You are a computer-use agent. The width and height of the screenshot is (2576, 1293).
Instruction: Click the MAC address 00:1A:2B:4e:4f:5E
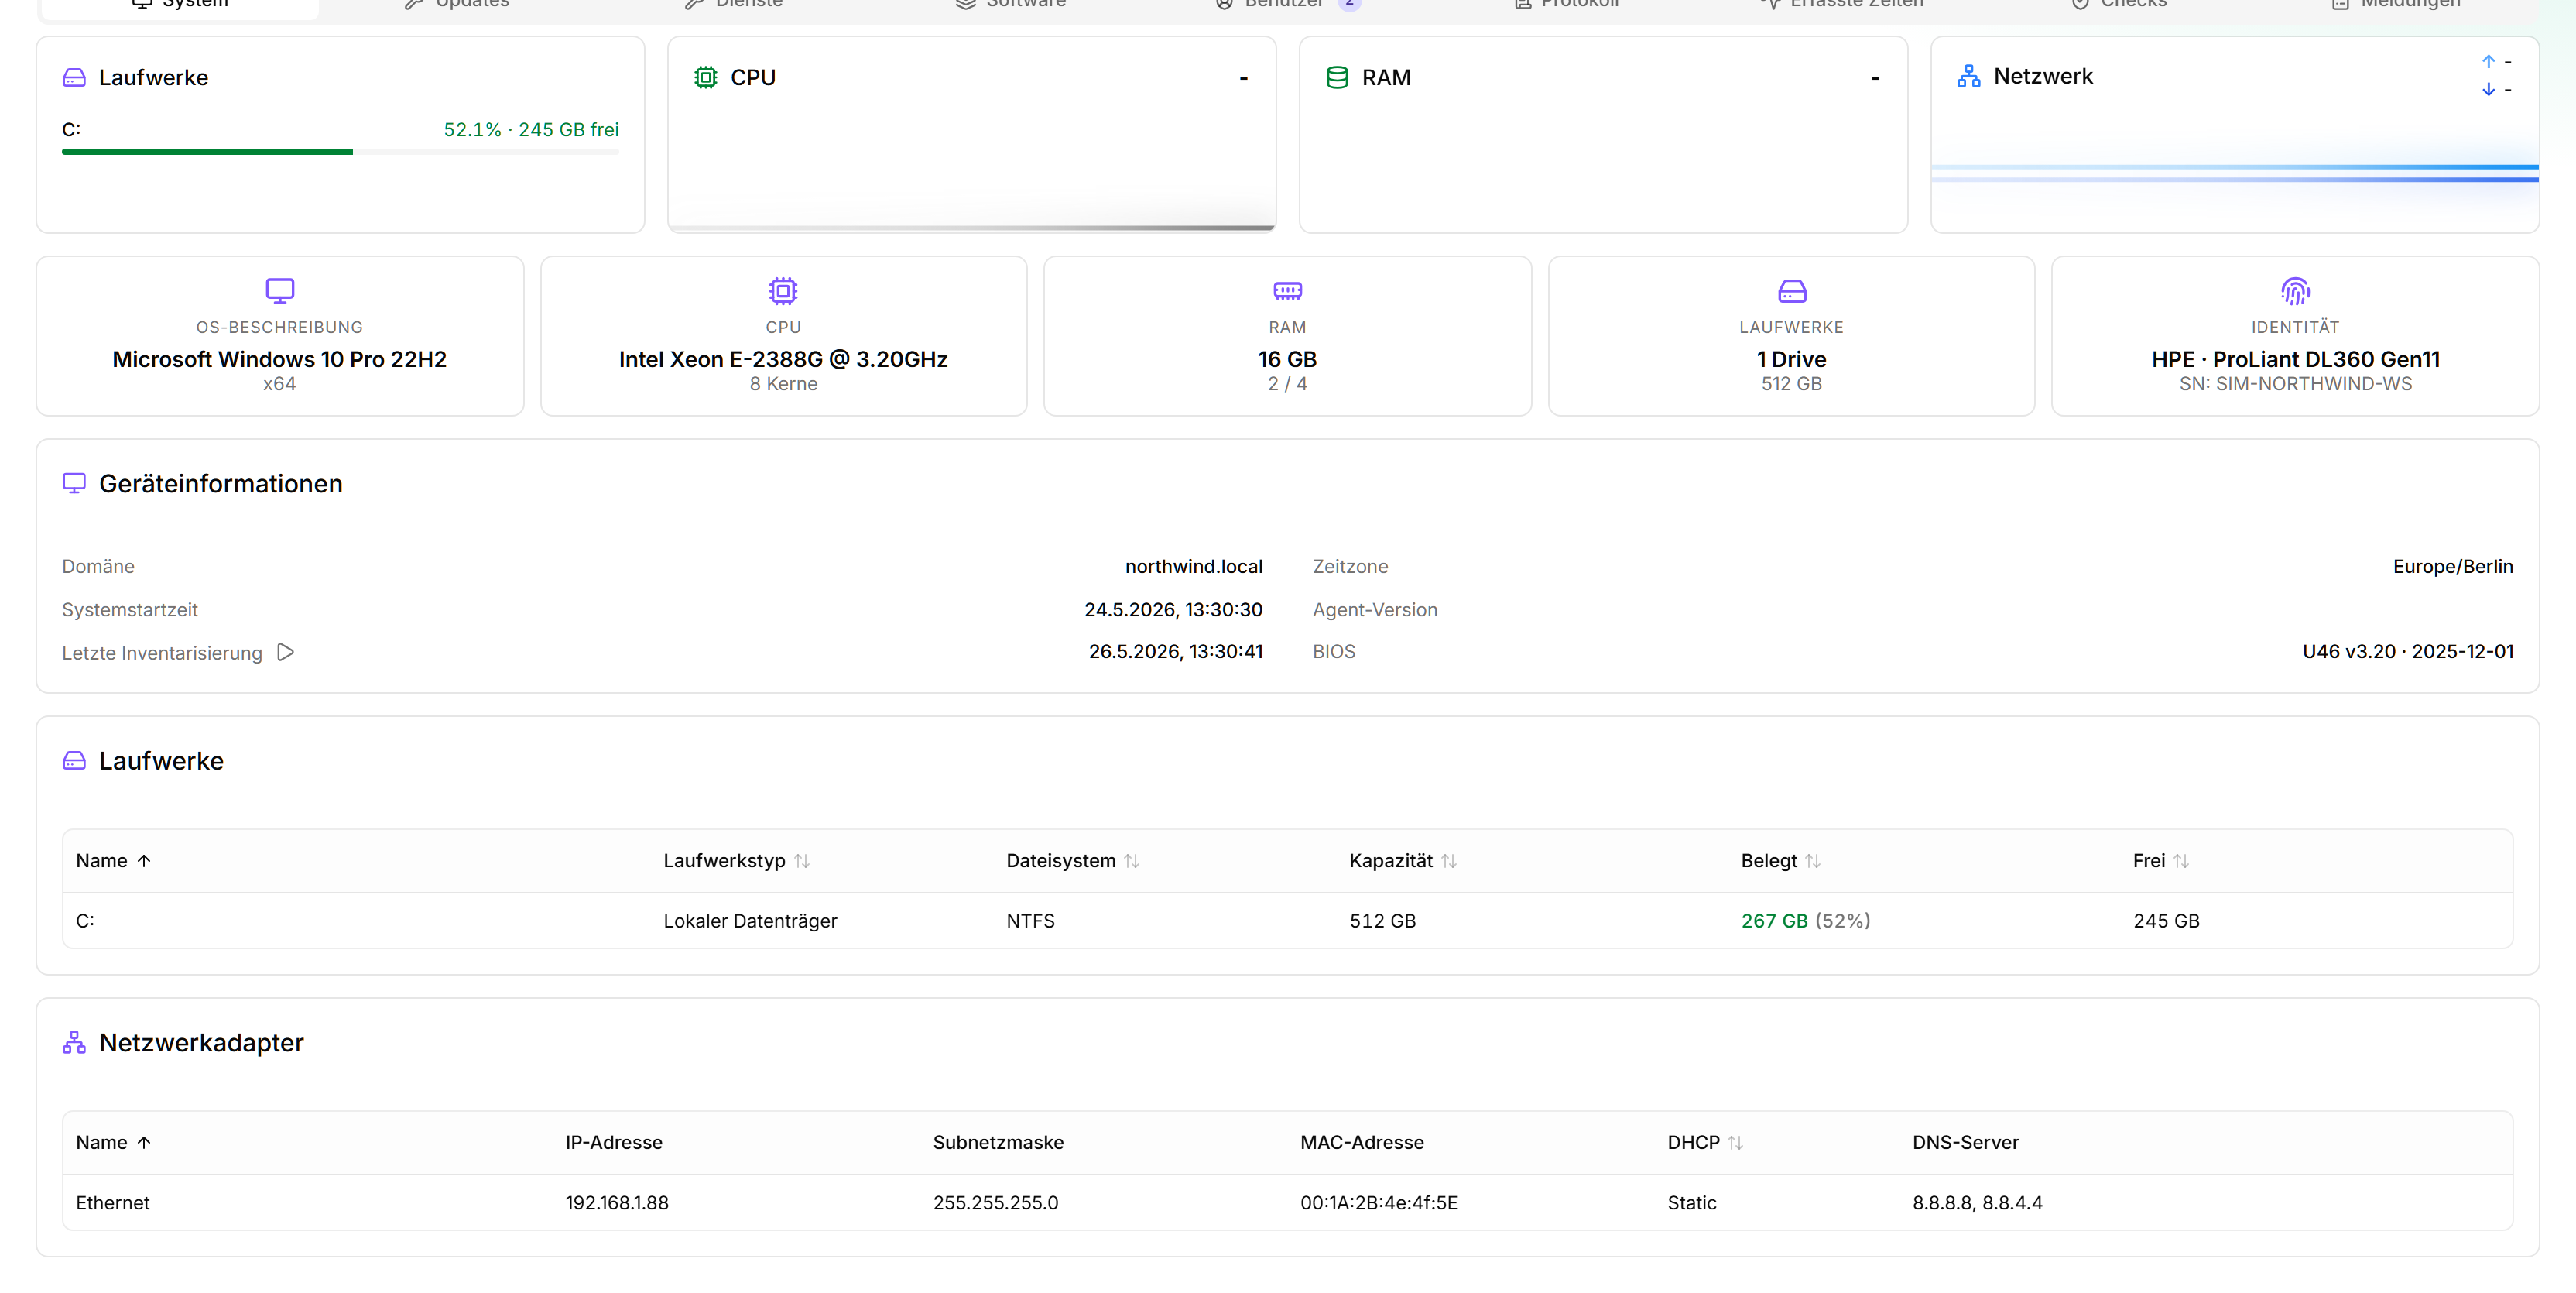coord(1378,1203)
